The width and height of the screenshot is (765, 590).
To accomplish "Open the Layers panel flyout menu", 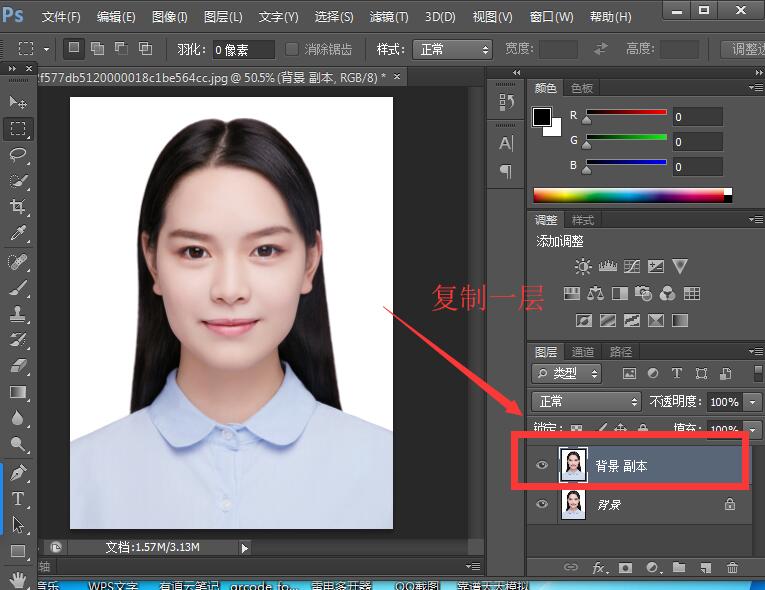I will 756,351.
